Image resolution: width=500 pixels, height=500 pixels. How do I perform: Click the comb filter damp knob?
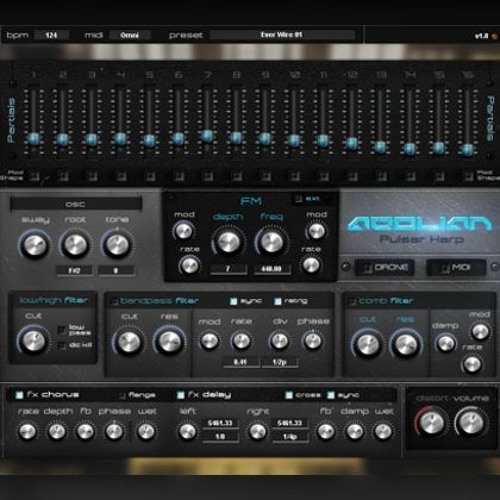pos(446,344)
